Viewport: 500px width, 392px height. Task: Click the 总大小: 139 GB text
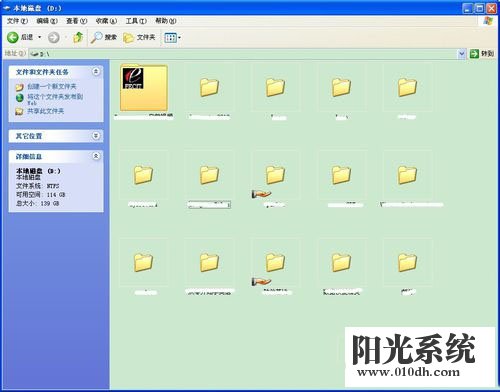[37, 203]
